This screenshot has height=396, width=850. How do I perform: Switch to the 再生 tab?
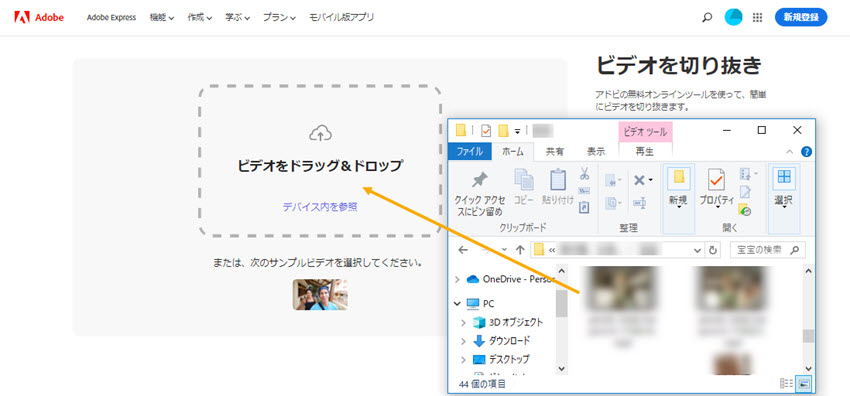point(645,152)
